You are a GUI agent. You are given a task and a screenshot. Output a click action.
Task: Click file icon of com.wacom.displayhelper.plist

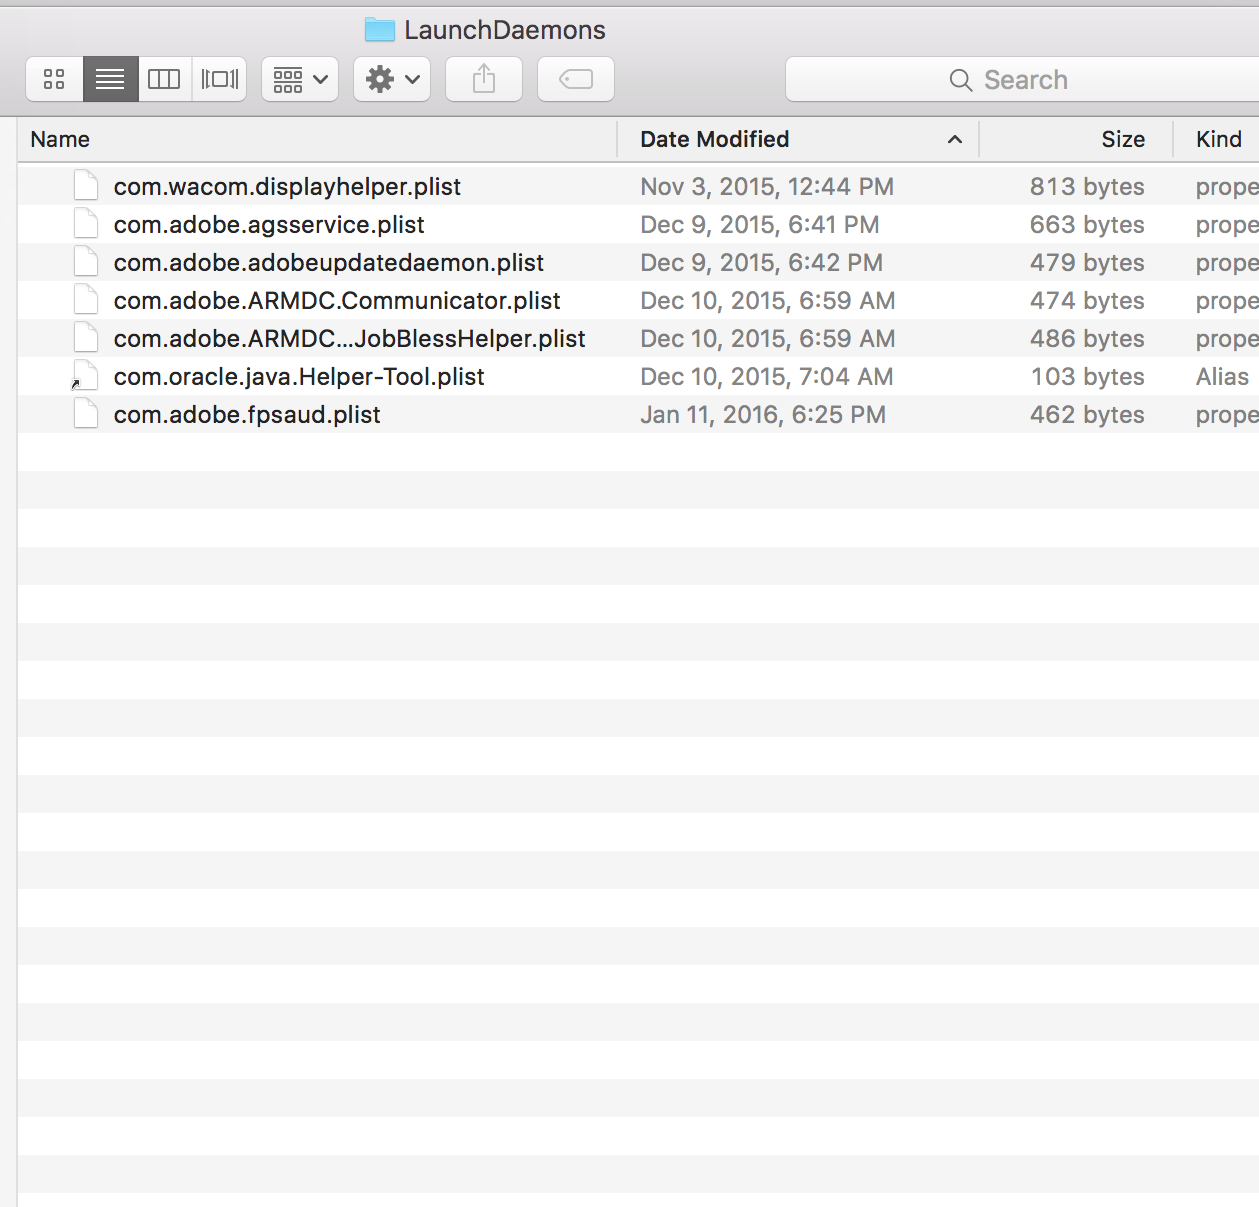click(x=86, y=186)
